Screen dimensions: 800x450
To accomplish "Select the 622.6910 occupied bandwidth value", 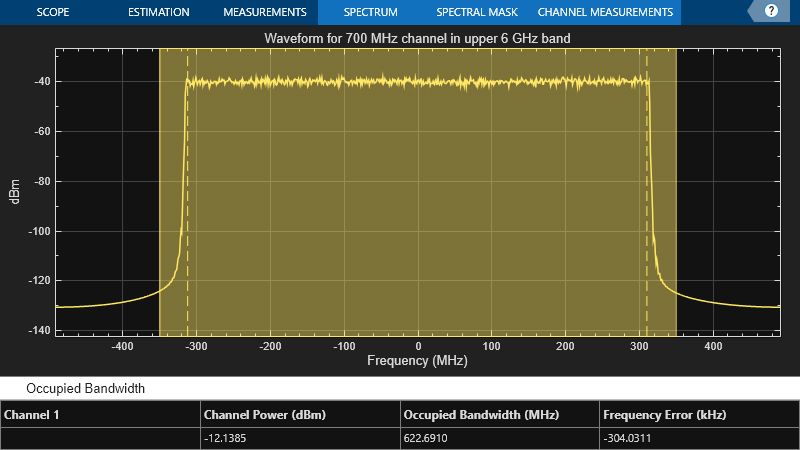I will 430,439.
